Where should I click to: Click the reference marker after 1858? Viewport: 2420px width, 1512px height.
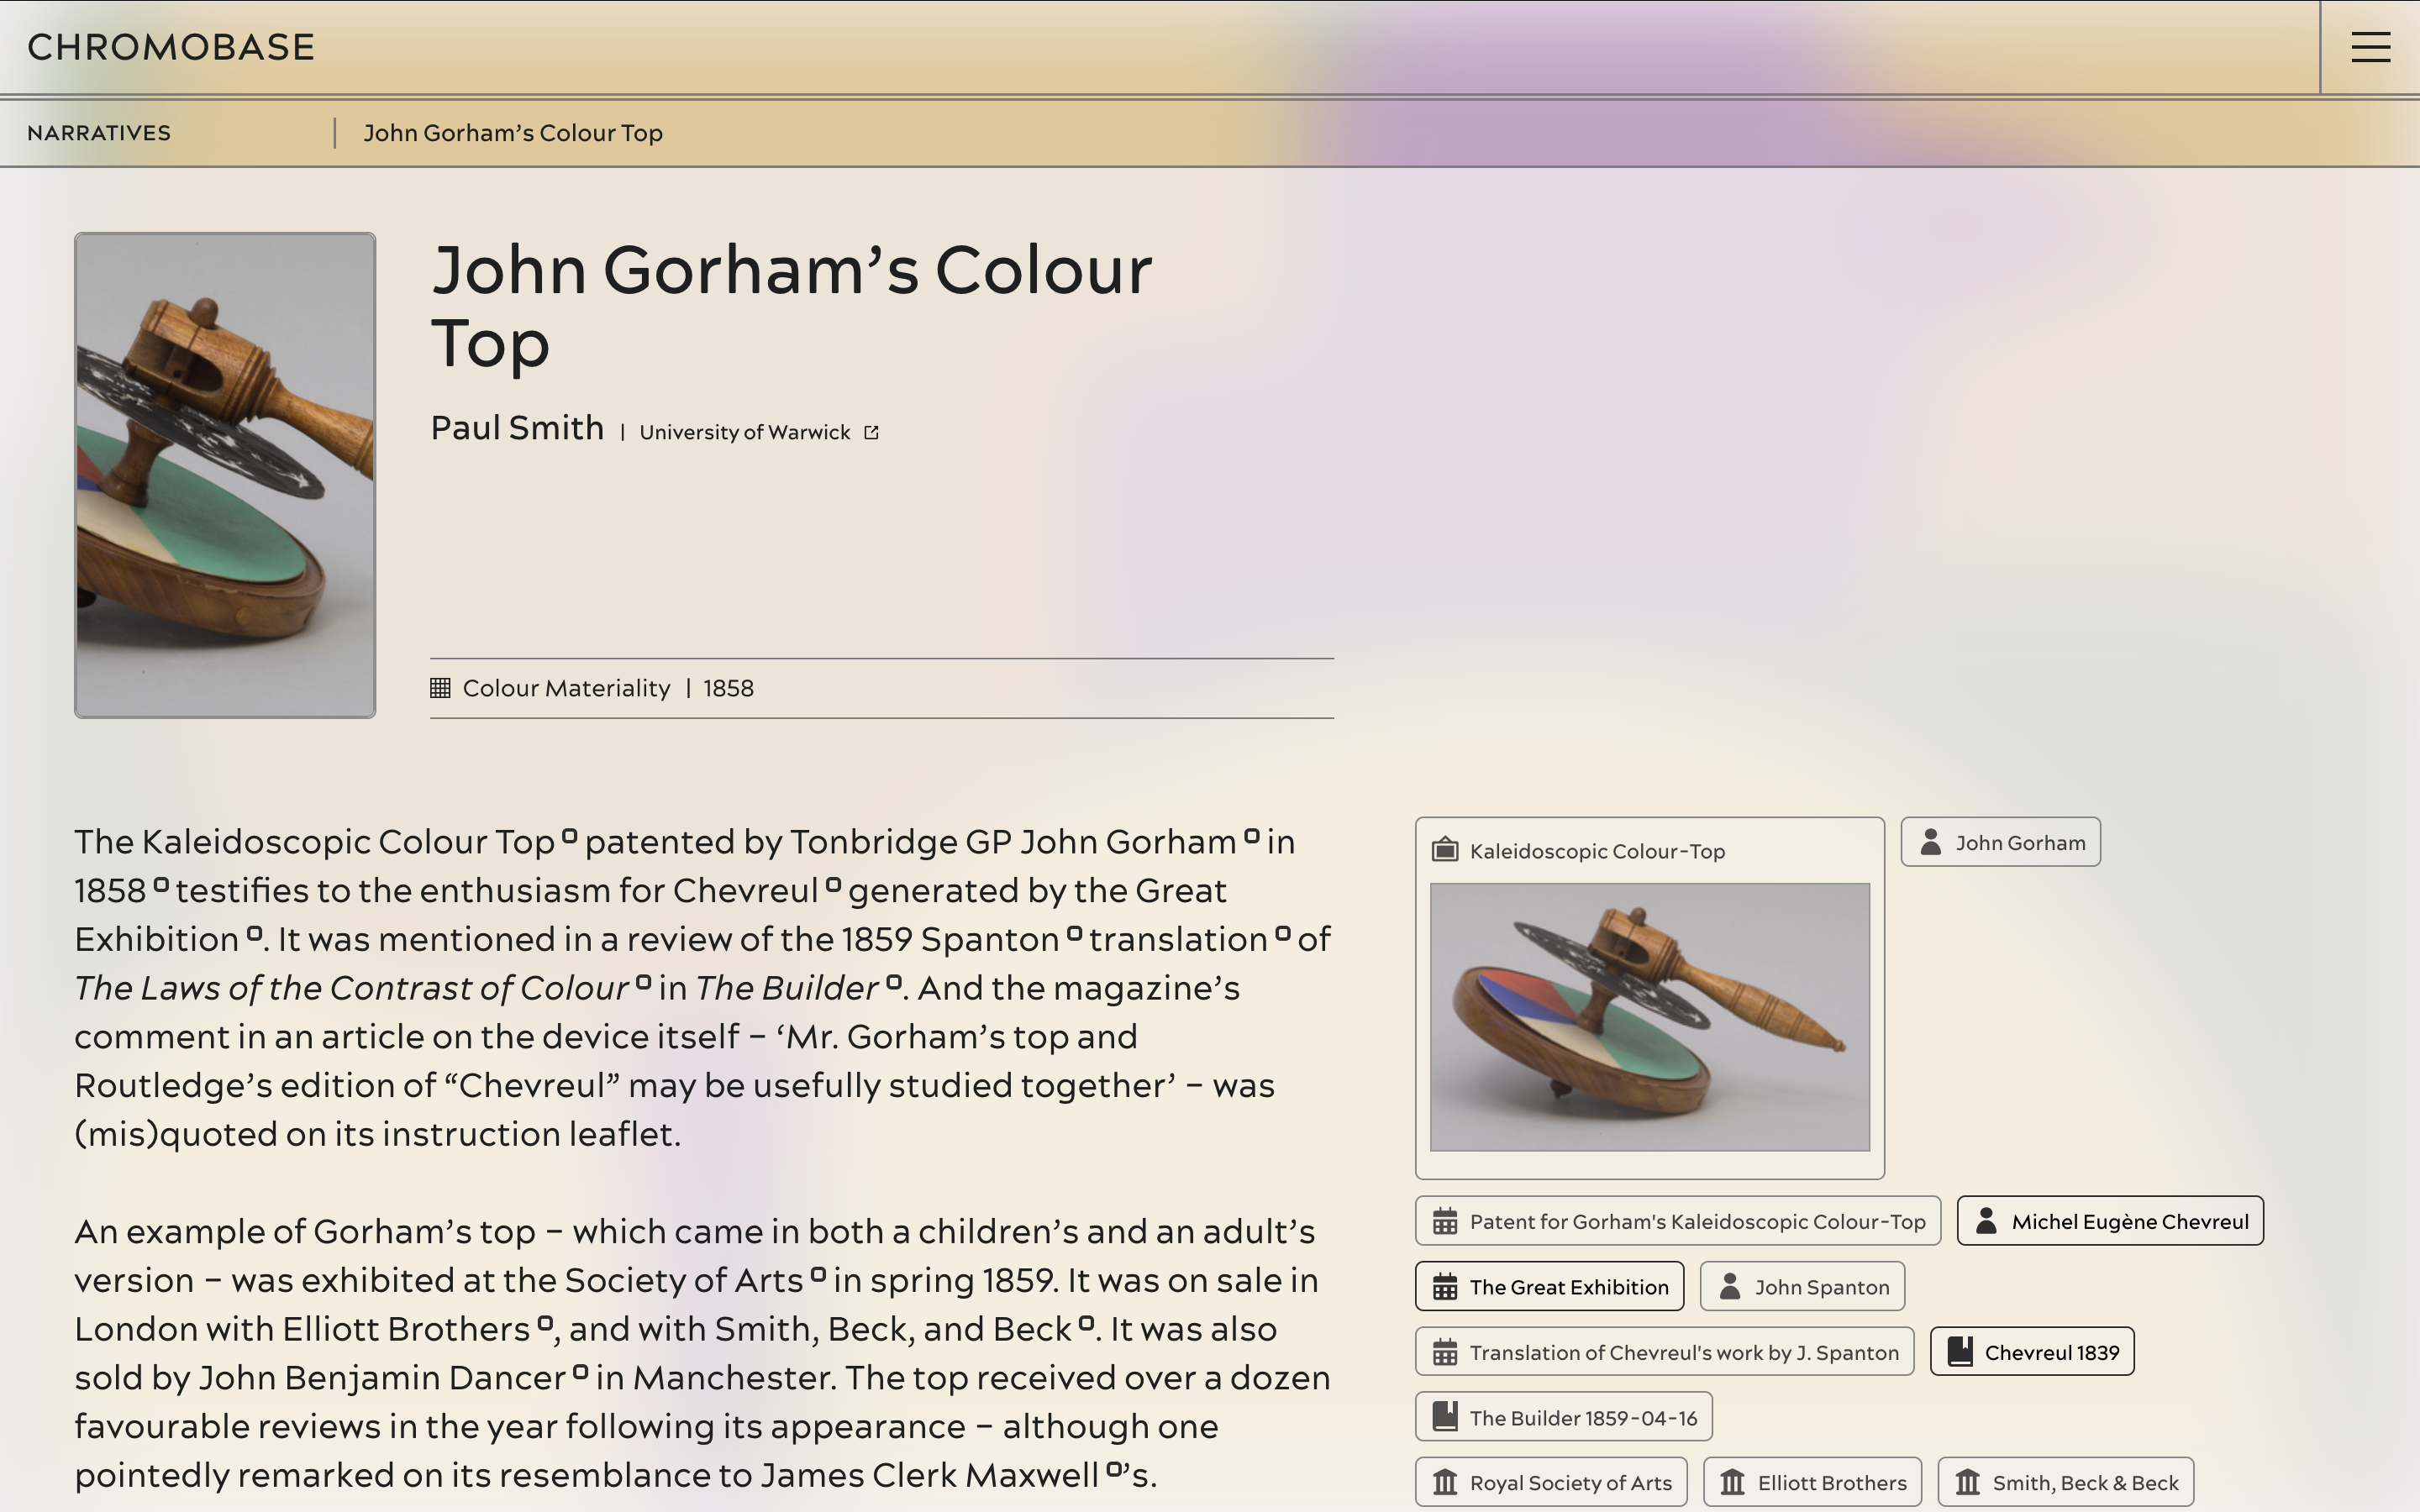click(x=161, y=884)
